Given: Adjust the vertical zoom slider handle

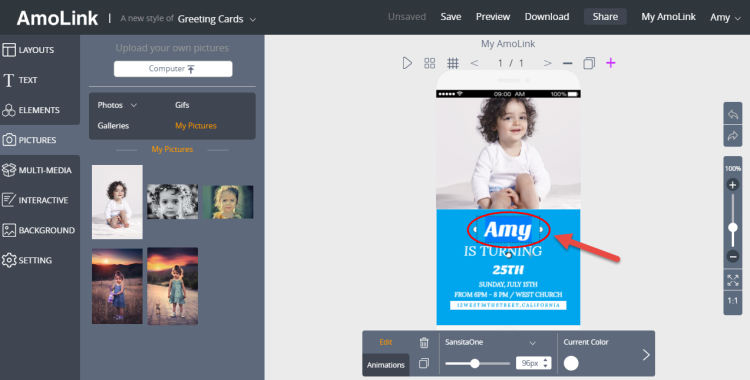Looking at the screenshot, I should click(732, 228).
